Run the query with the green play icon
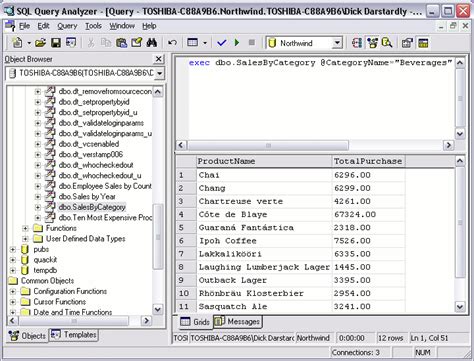This screenshot has height=361, width=474. pos(237,43)
